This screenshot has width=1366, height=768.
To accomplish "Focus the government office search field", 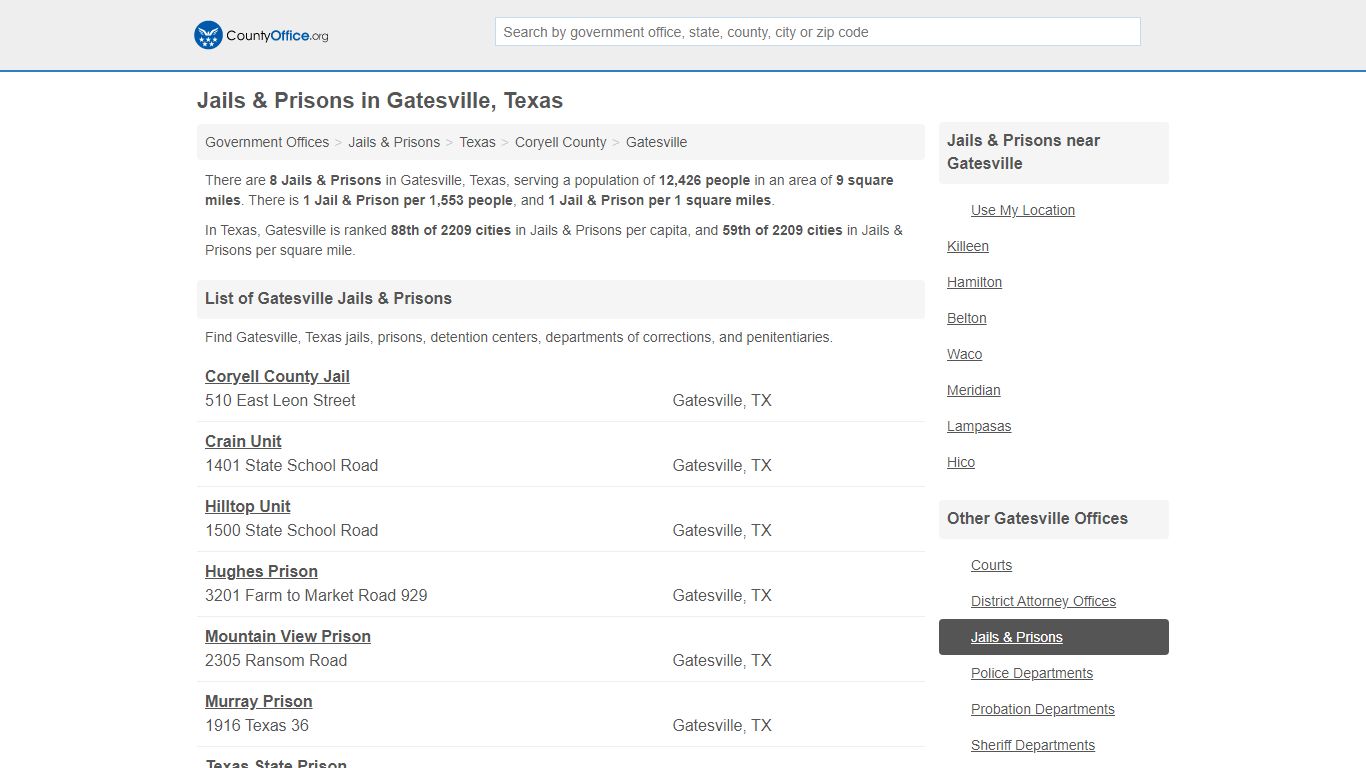I will [x=817, y=32].
